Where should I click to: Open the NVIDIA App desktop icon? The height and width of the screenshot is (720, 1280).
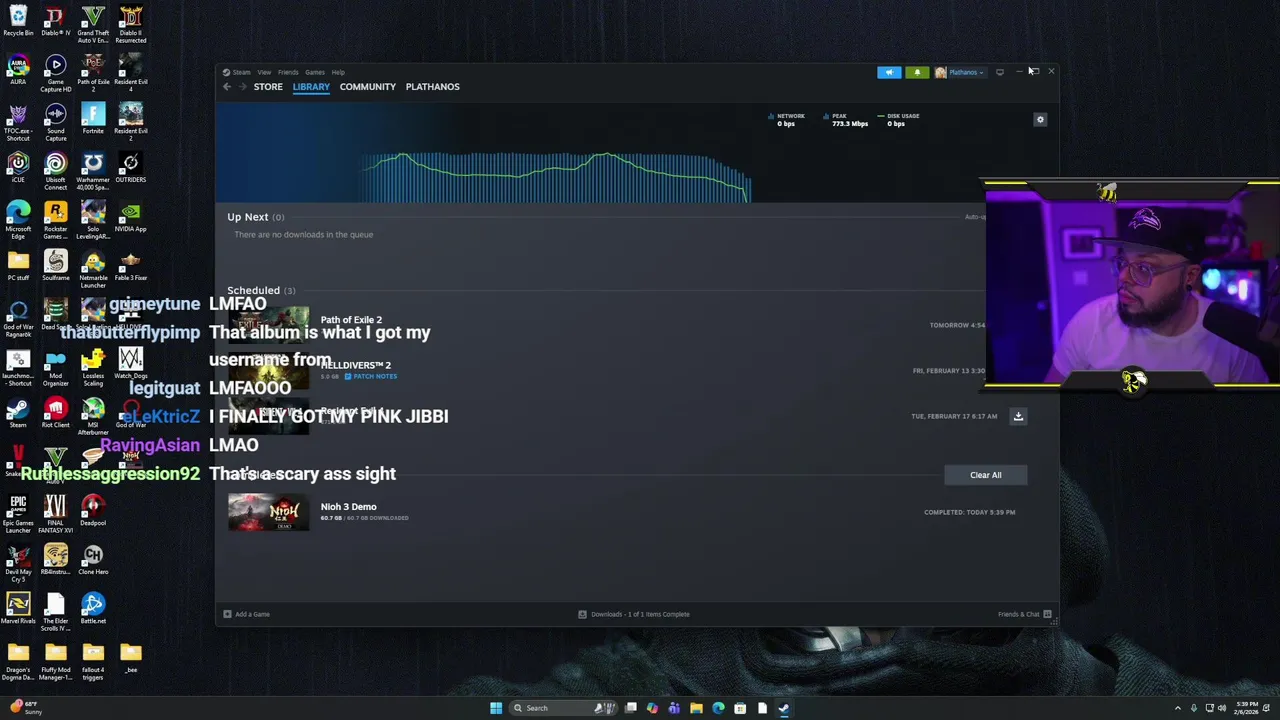click(x=130, y=218)
